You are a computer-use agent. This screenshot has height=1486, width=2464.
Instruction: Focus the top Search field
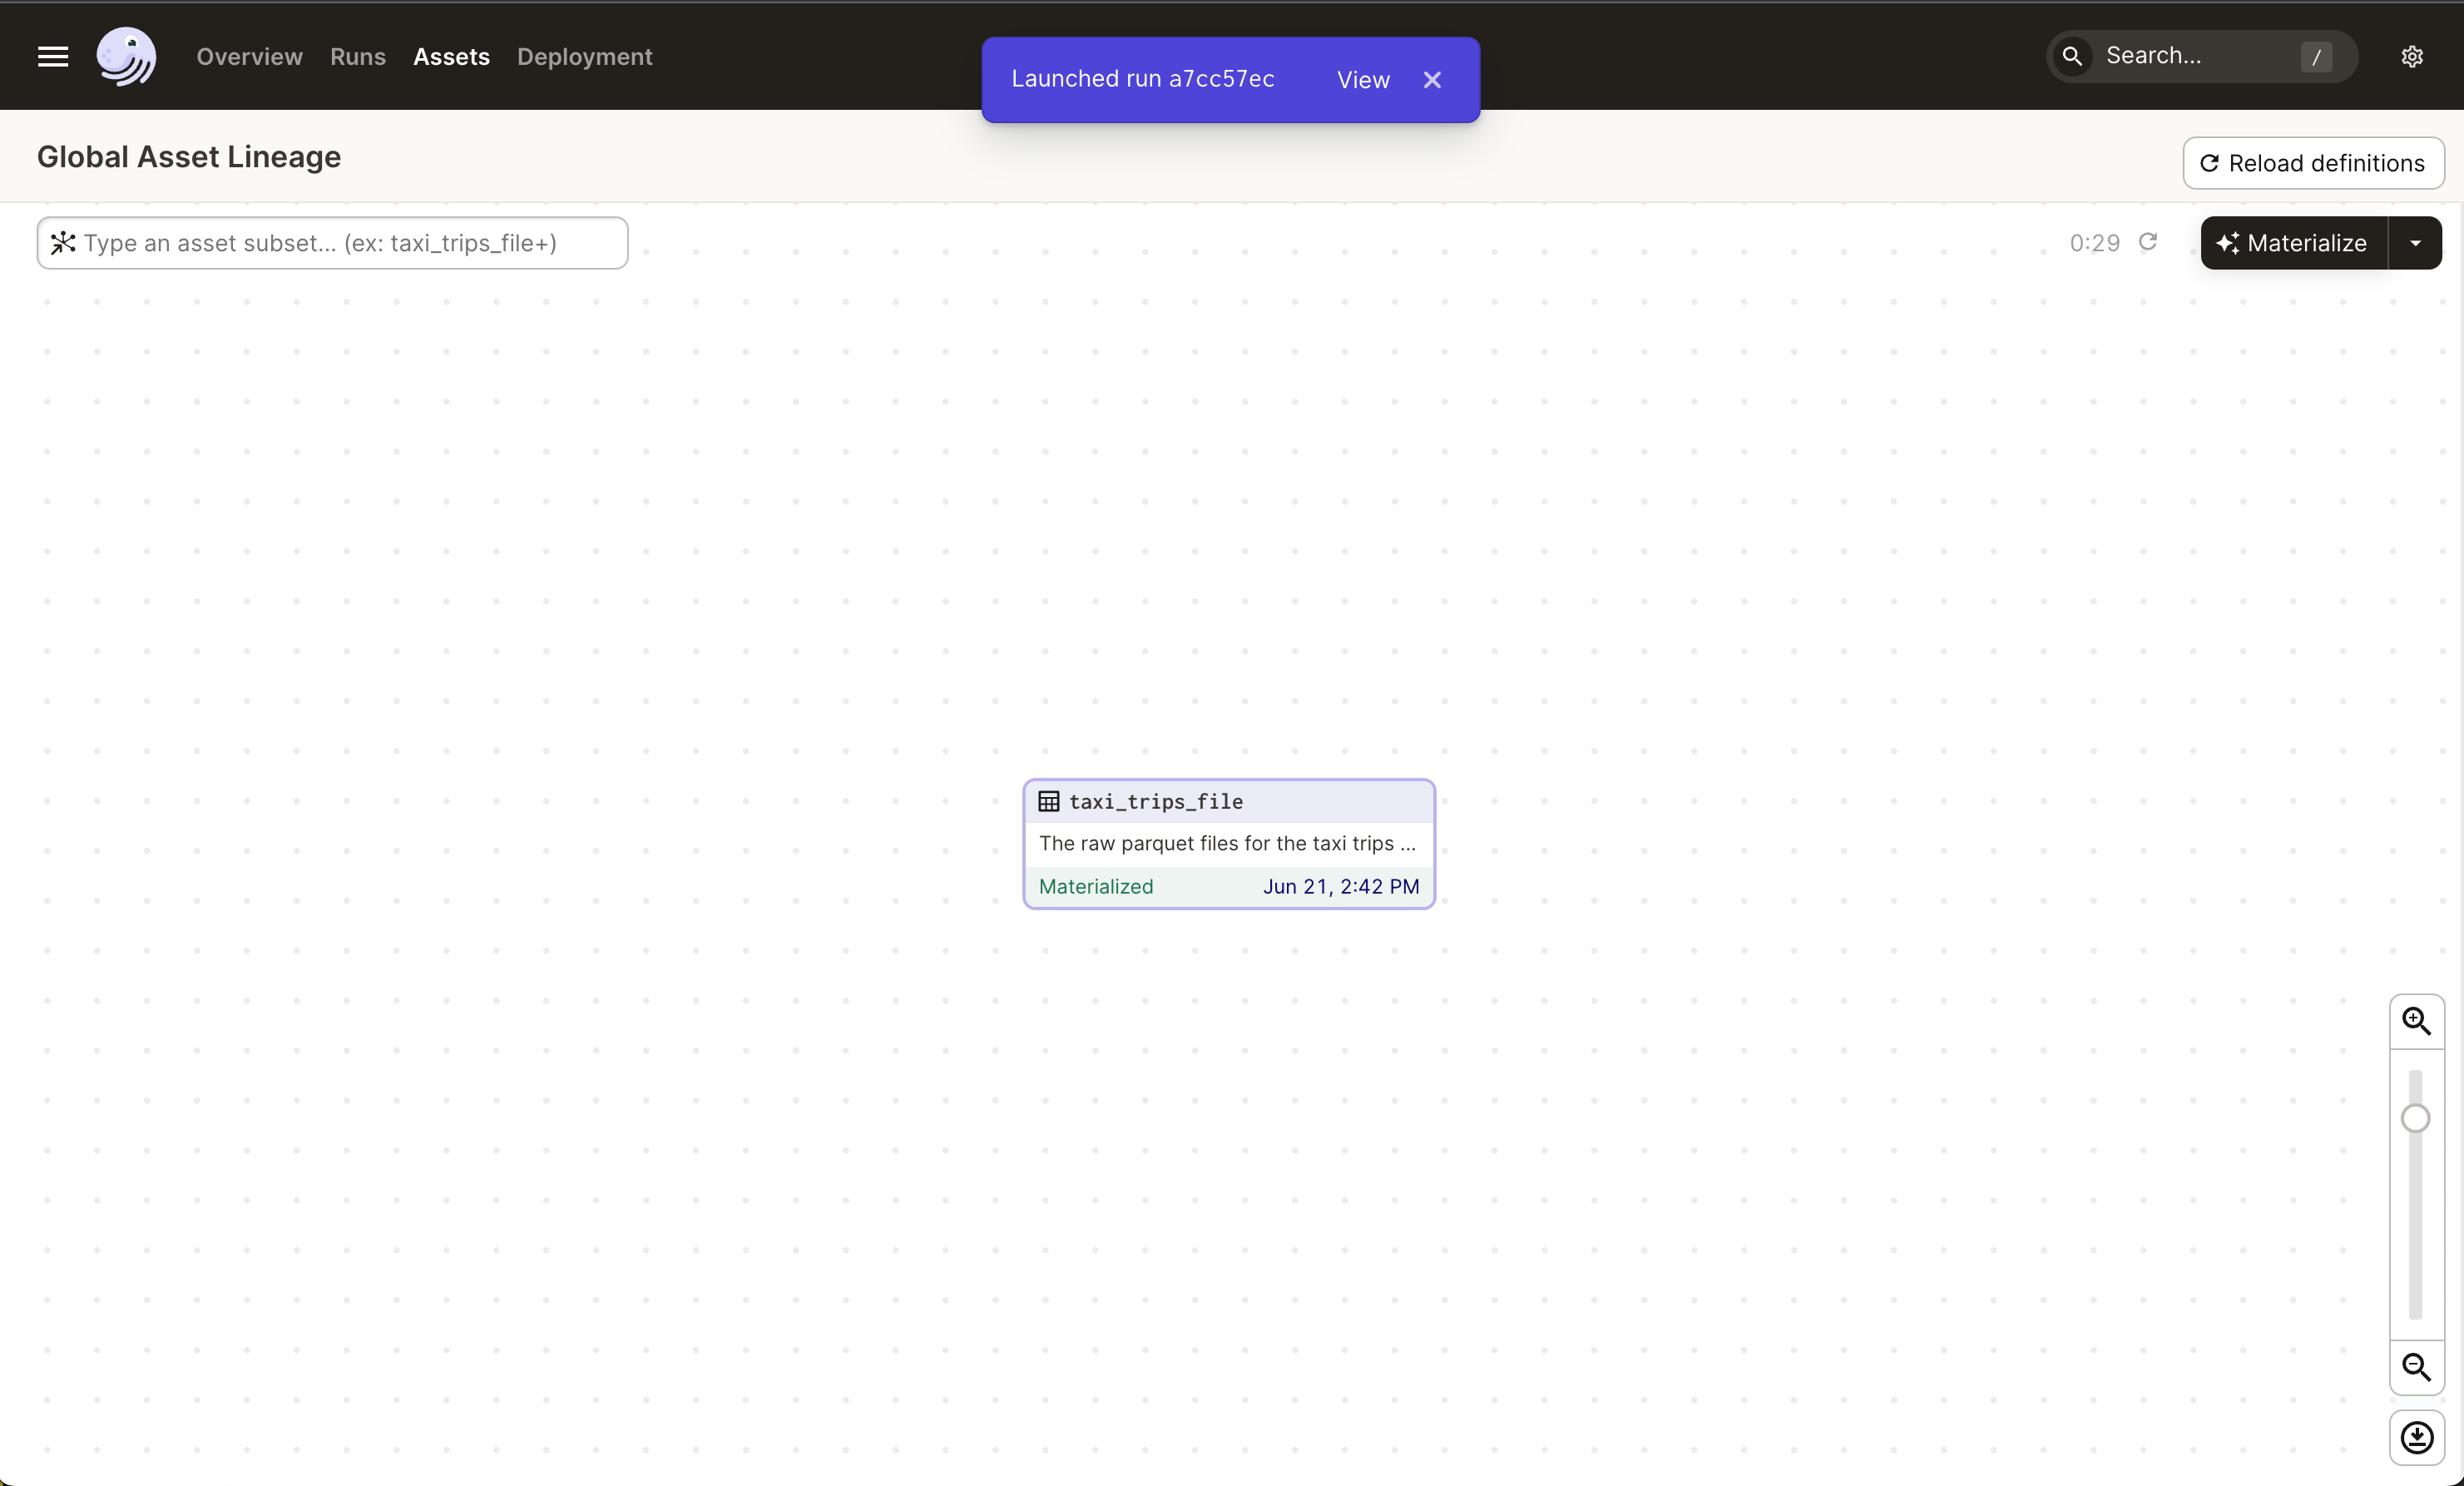click(2201, 56)
